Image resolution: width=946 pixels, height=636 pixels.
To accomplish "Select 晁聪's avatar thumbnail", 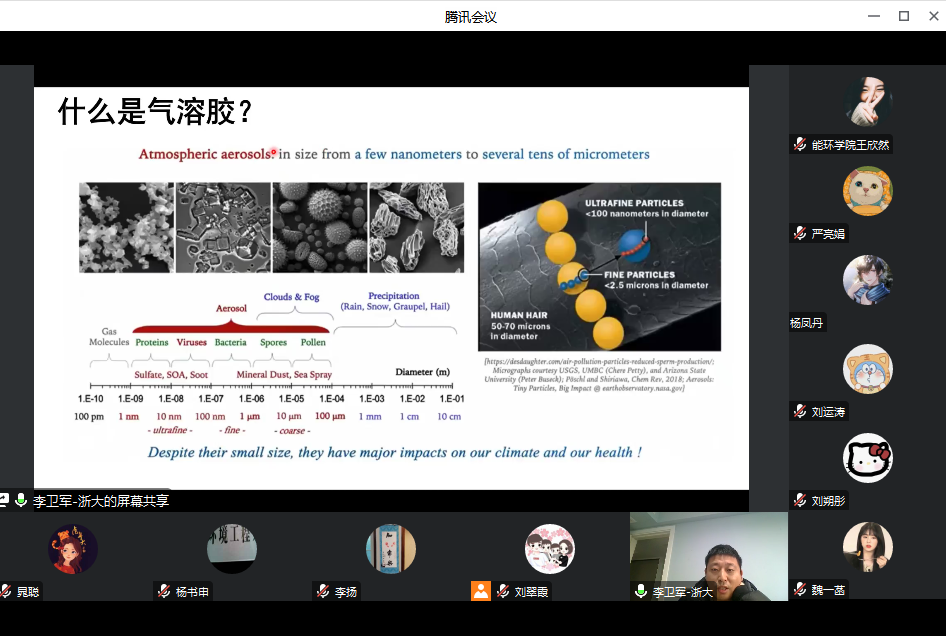I will pos(73,549).
